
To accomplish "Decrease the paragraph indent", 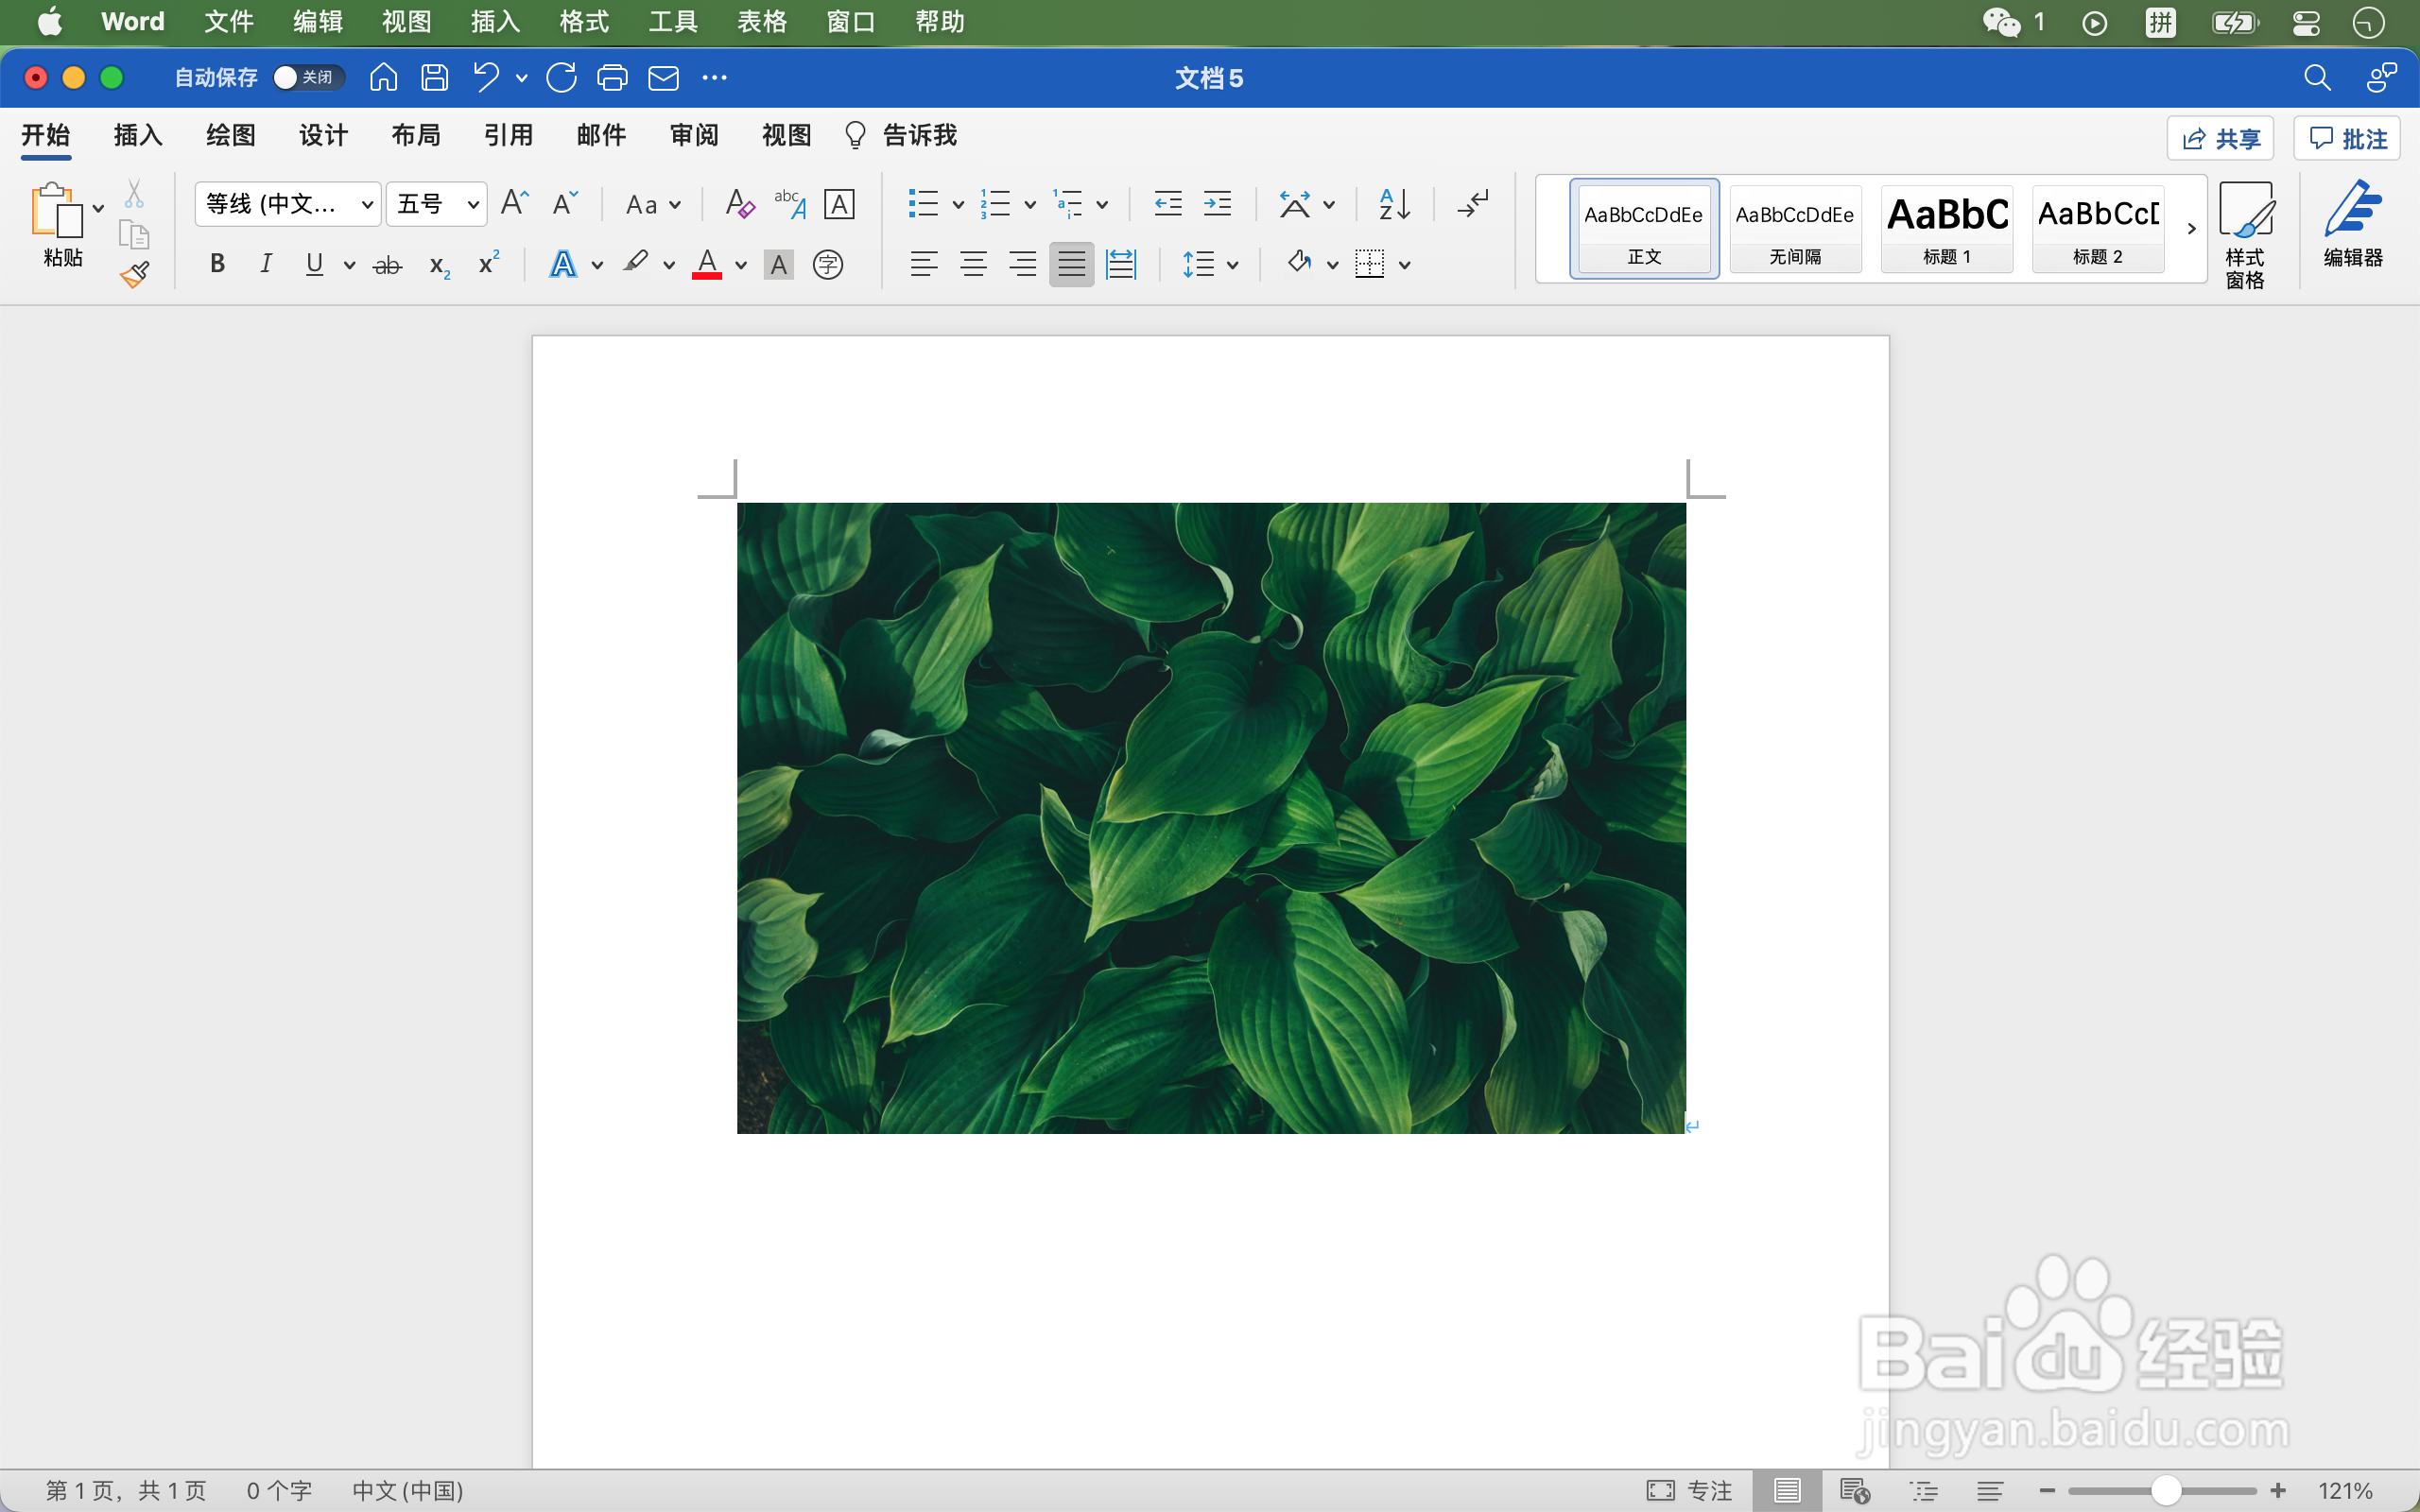I will (x=1168, y=204).
